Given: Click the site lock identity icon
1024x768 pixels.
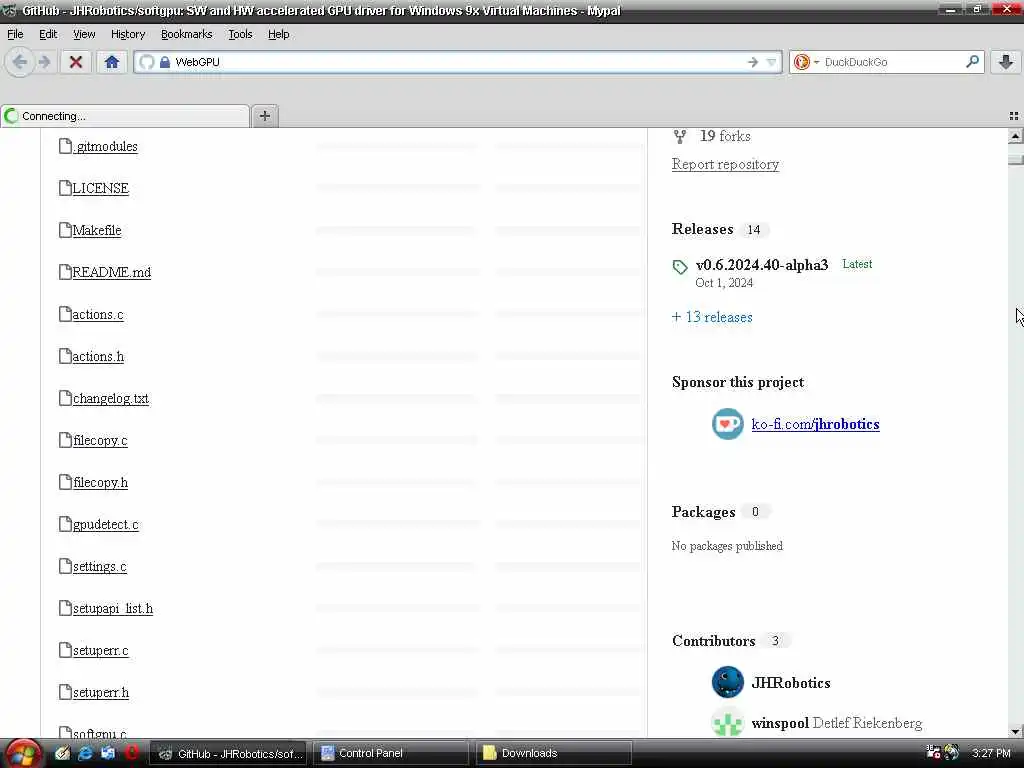Looking at the screenshot, I should pos(165,62).
